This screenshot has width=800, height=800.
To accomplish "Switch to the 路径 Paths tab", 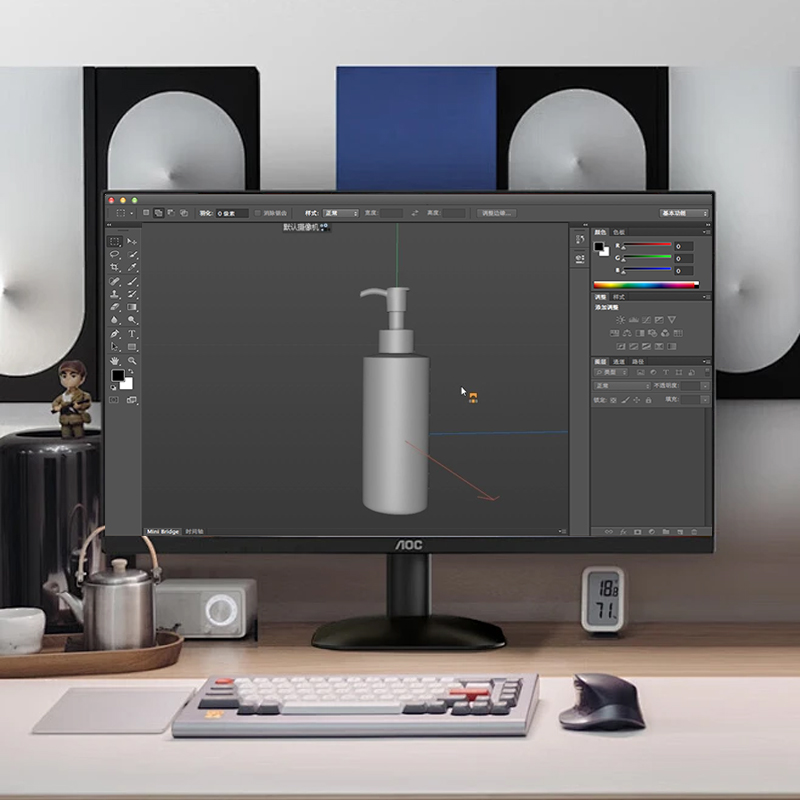I will (x=638, y=361).
